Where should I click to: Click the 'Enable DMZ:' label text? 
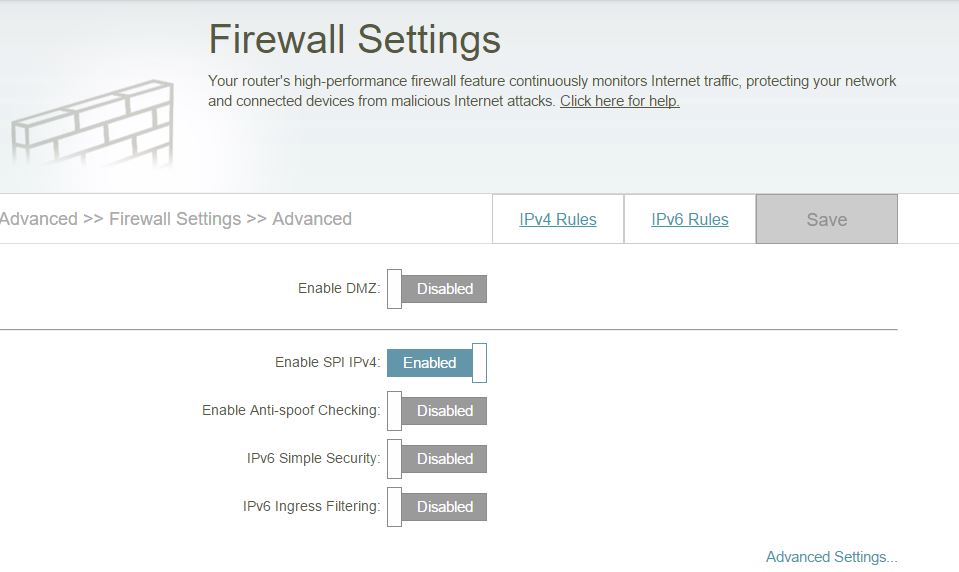(x=339, y=289)
